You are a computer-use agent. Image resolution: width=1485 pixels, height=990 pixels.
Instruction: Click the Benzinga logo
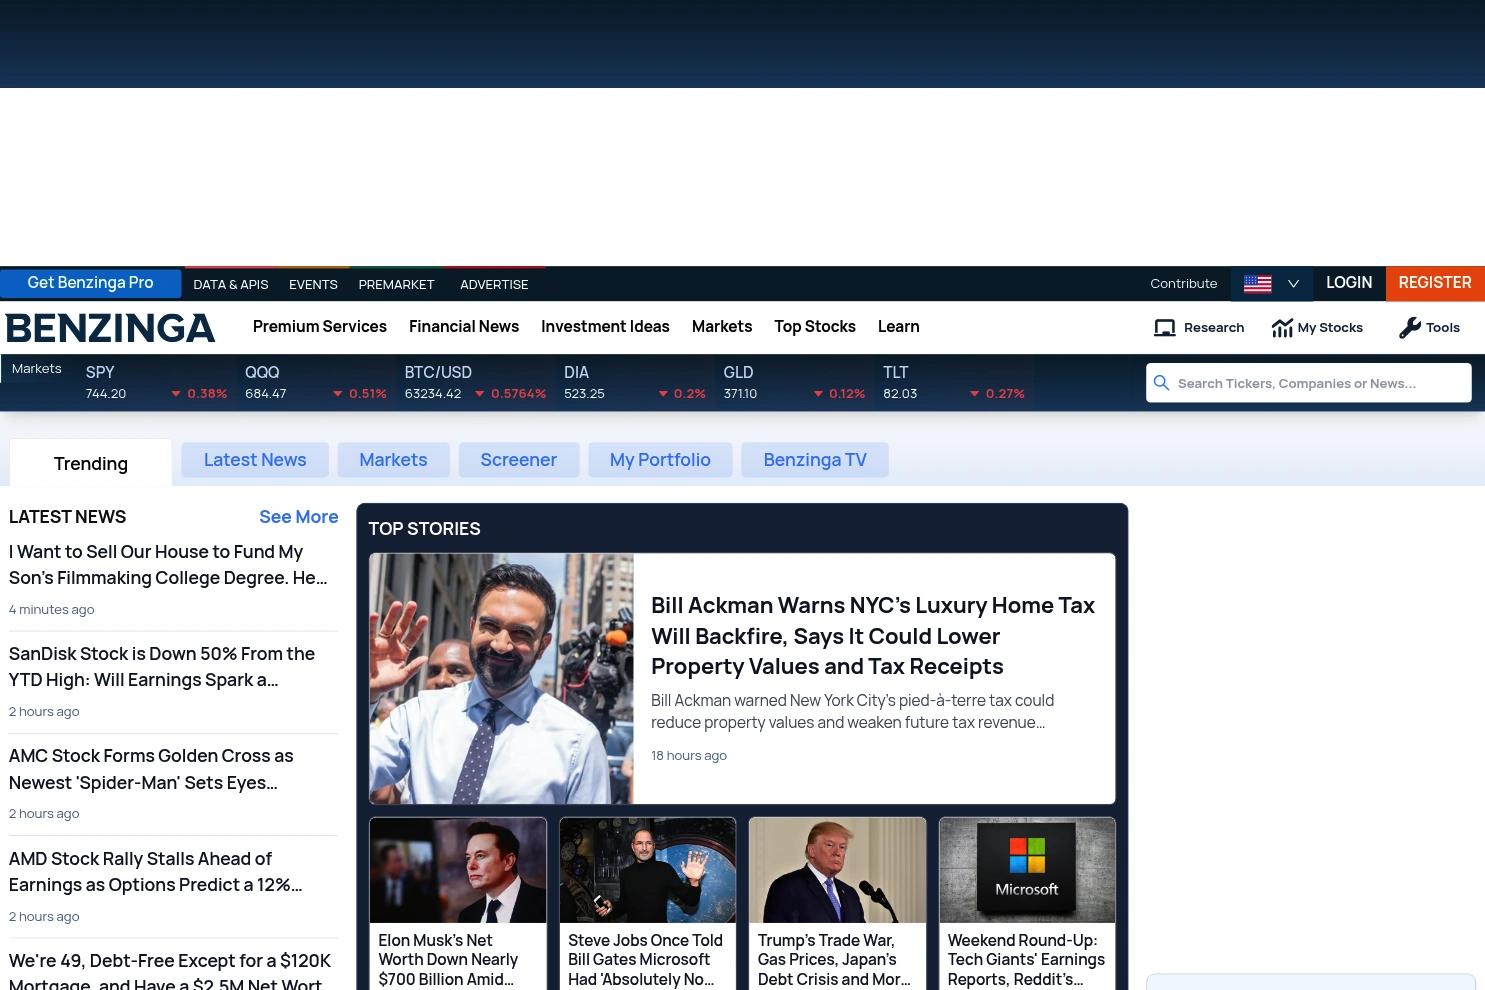point(110,328)
